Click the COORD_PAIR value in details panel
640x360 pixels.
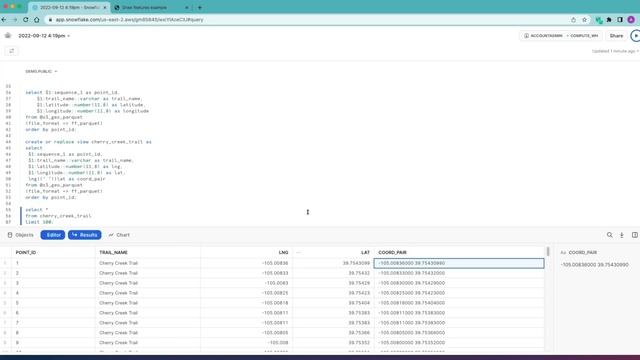(595, 265)
